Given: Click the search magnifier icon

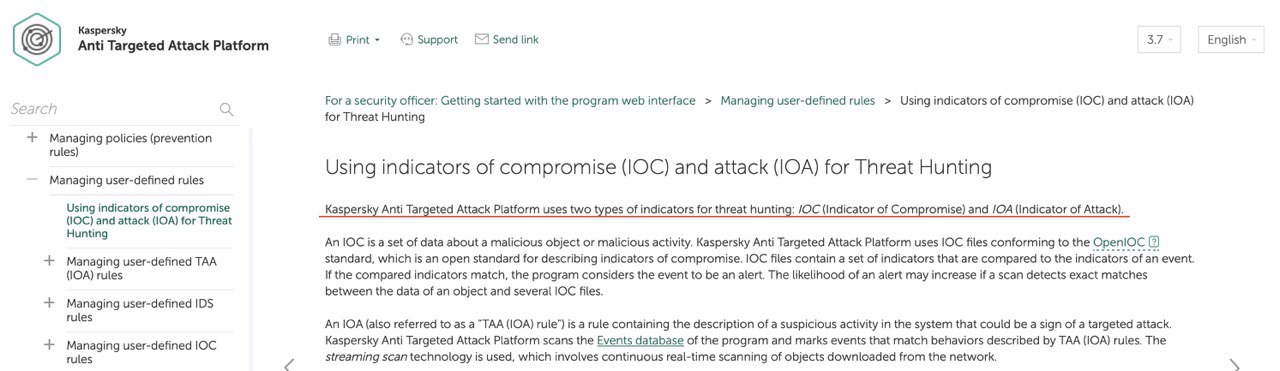Looking at the screenshot, I should (x=226, y=109).
